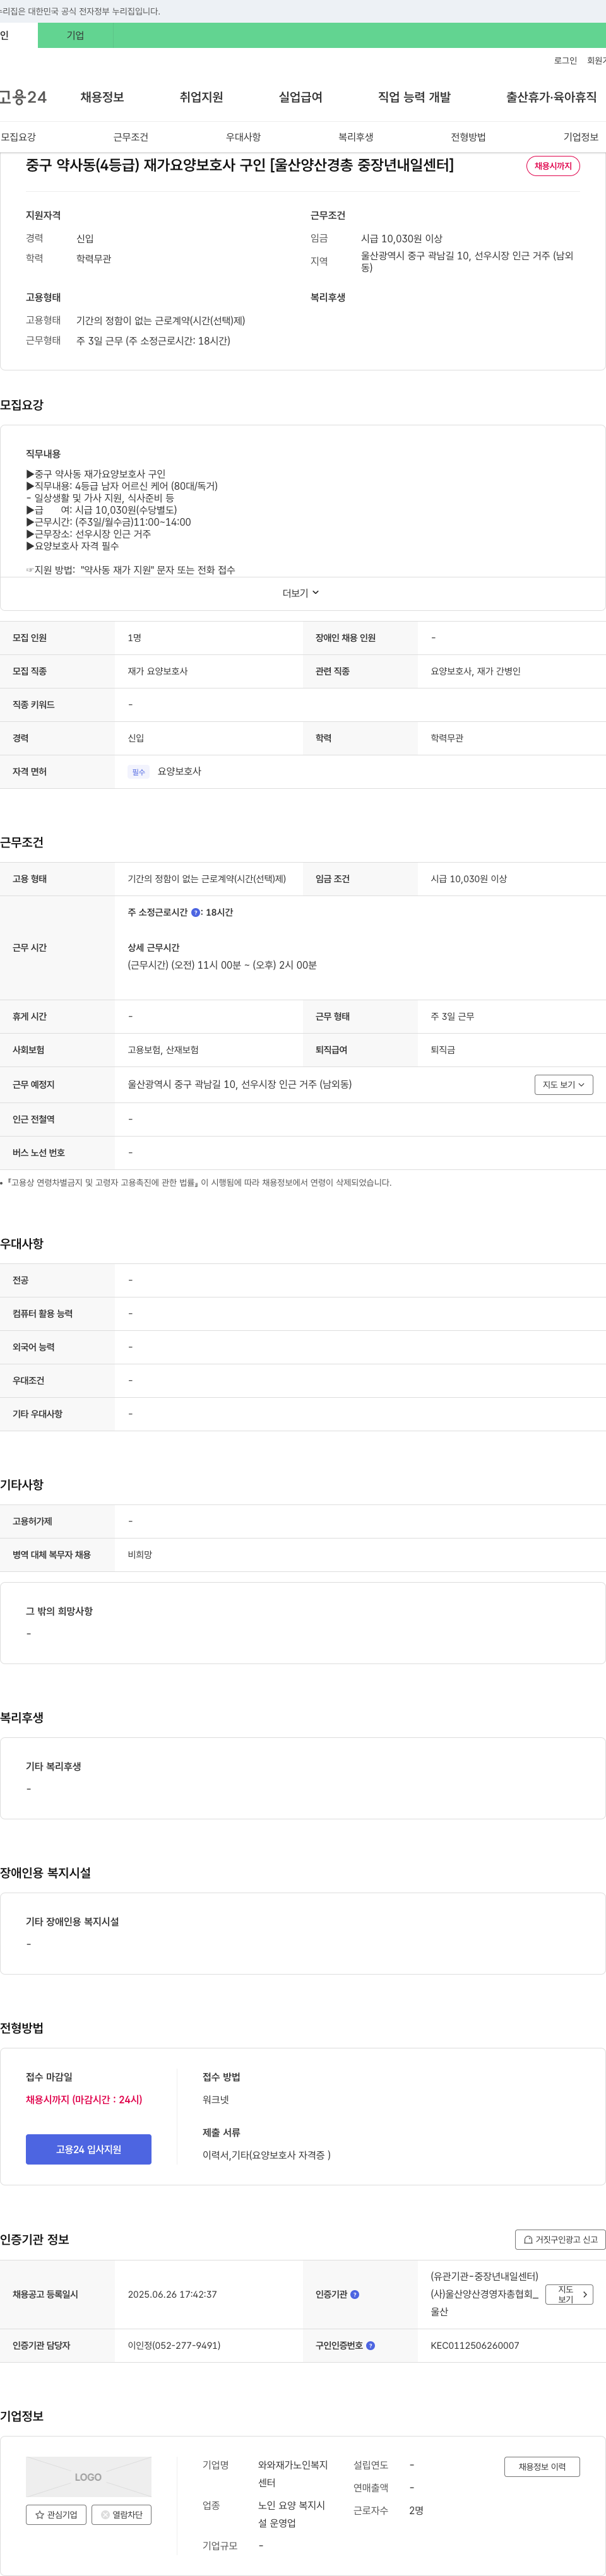Screen dimensions: 606x2576
Task: Jump to 기업정보 section tab
Action: pyautogui.click(x=580, y=137)
